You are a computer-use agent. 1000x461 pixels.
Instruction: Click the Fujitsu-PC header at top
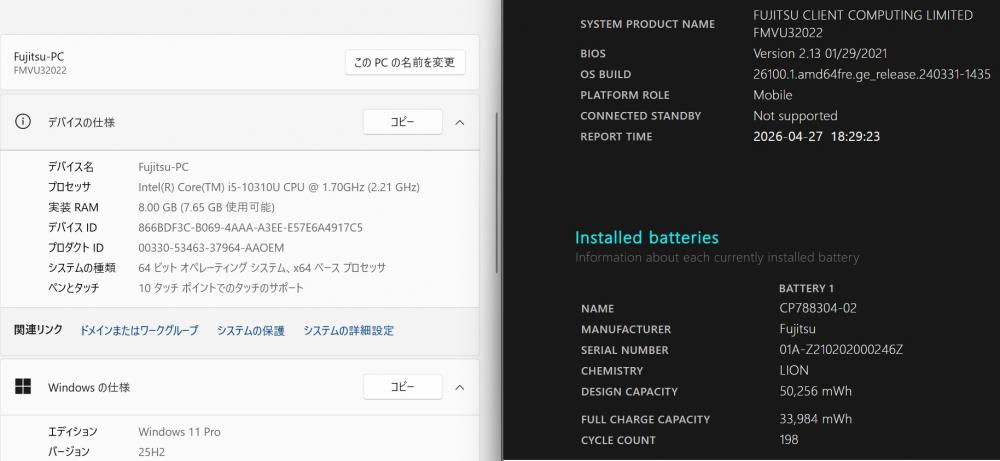pos(39,57)
